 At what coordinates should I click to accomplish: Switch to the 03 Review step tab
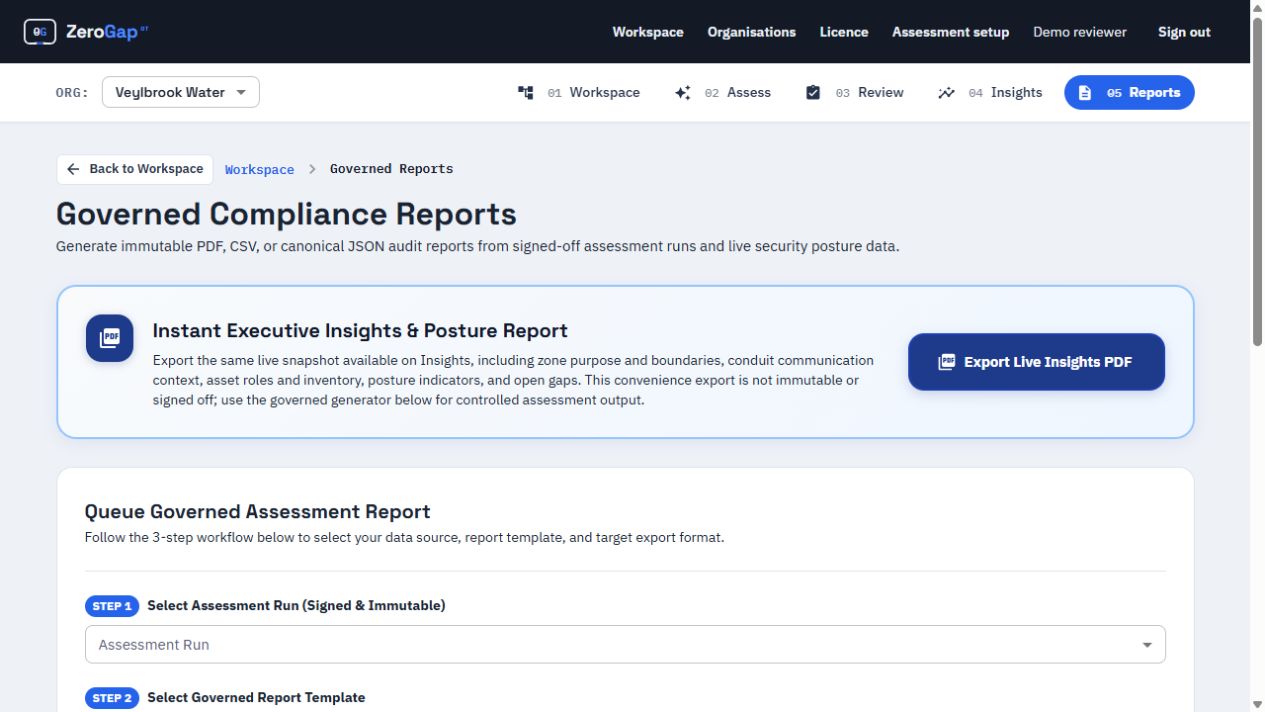[x=855, y=92]
